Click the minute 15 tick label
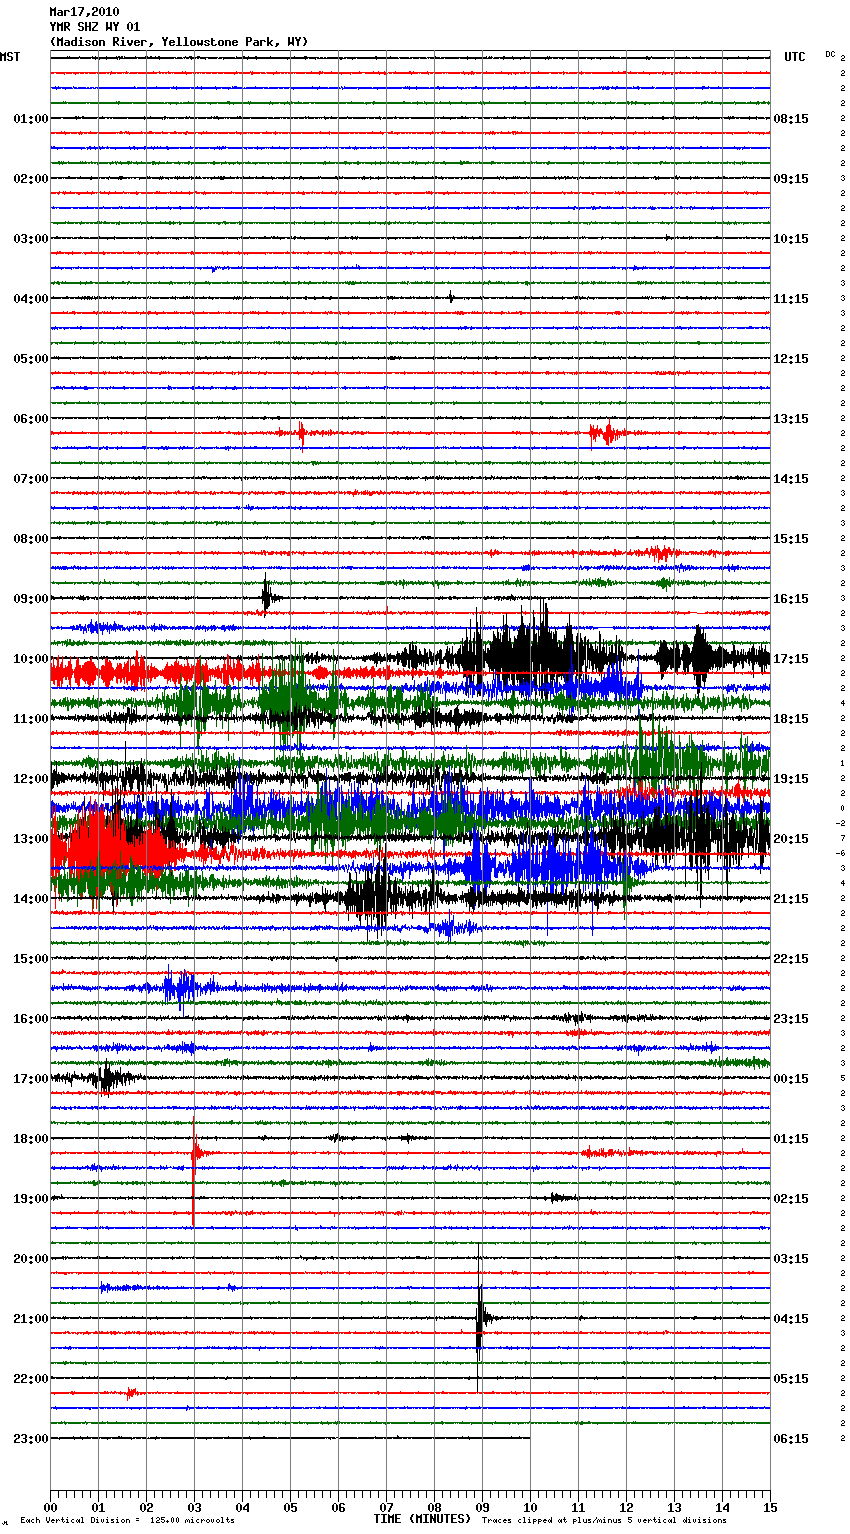The width and height of the screenshot is (850, 1534). pos(770,1507)
